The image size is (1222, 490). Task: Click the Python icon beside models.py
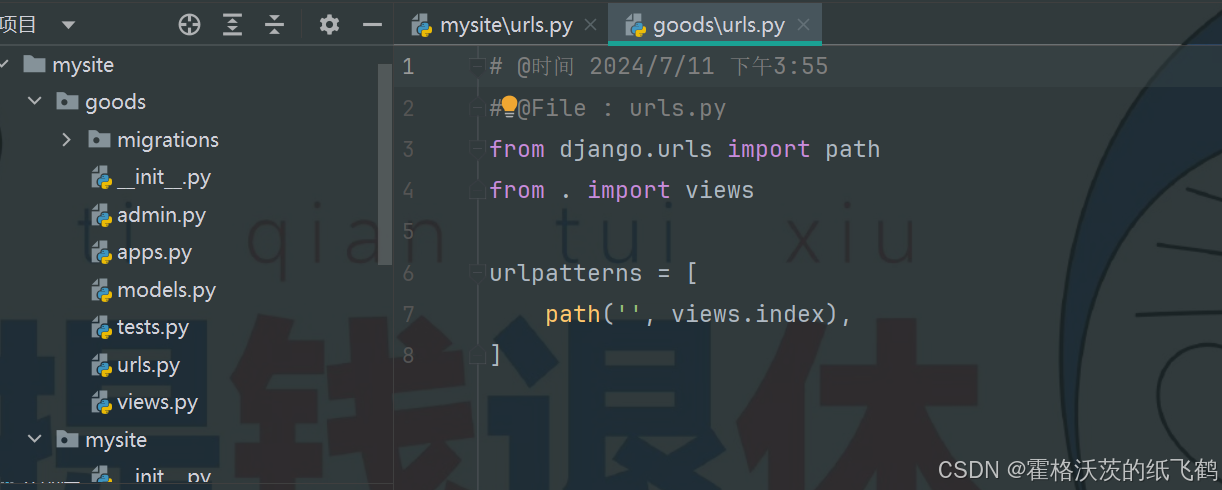[101, 291]
